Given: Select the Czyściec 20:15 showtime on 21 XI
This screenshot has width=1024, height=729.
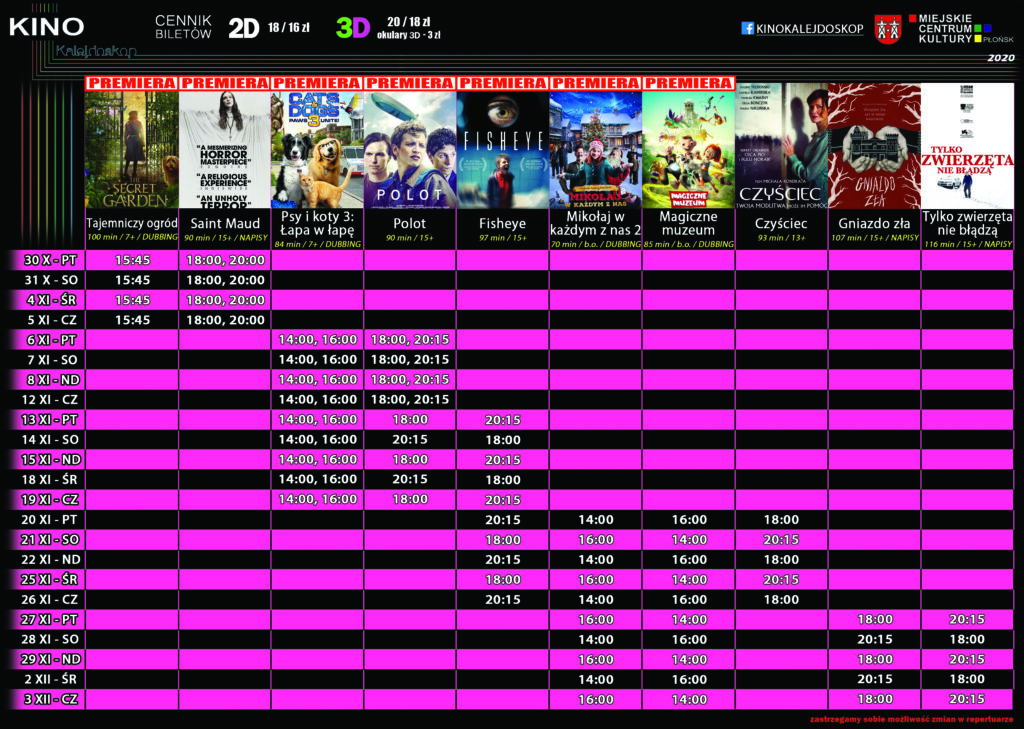Looking at the screenshot, I should tap(781, 540).
